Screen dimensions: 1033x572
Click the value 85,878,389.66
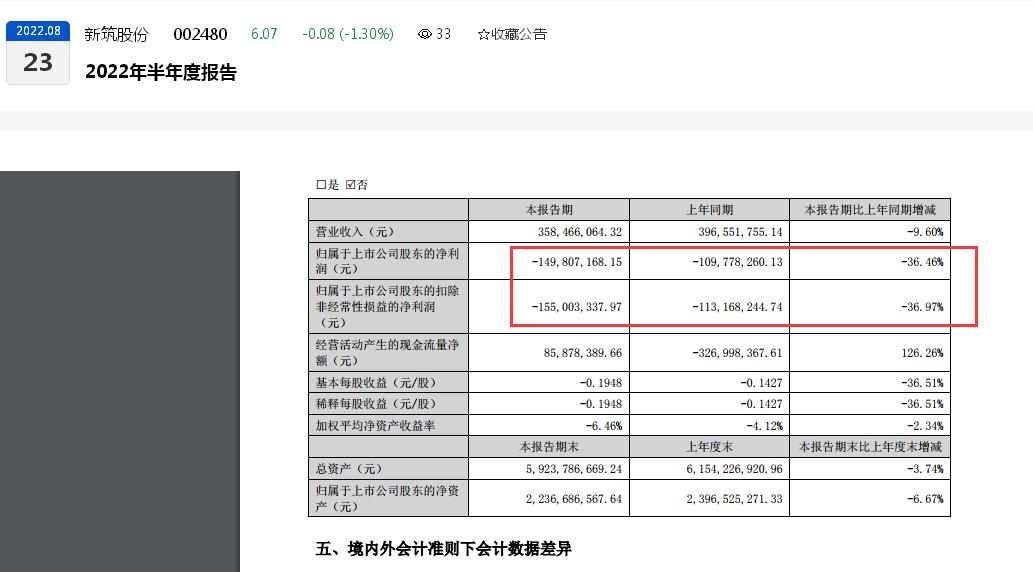coord(583,353)
